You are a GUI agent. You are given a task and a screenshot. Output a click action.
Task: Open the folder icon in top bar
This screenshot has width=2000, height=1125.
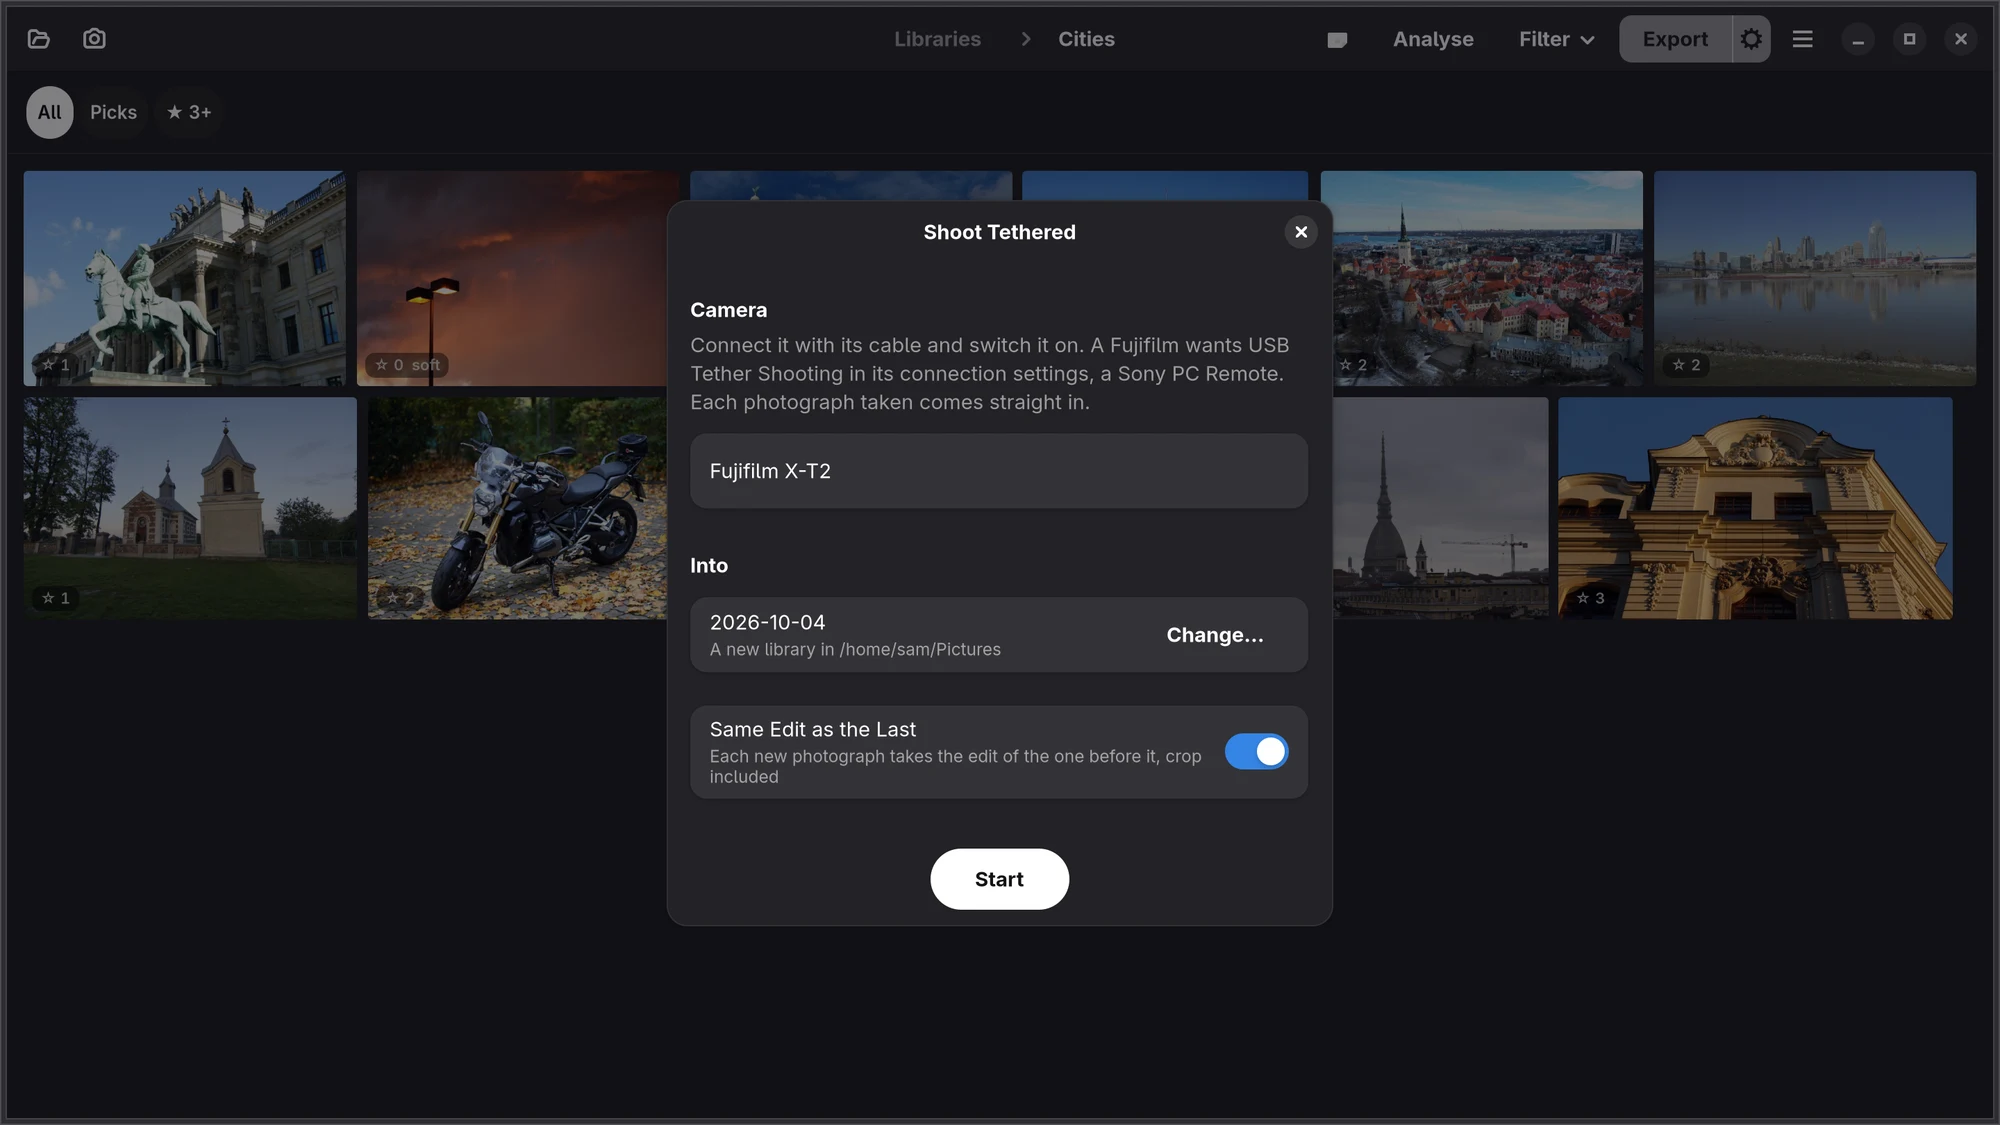tap(39, 39)
